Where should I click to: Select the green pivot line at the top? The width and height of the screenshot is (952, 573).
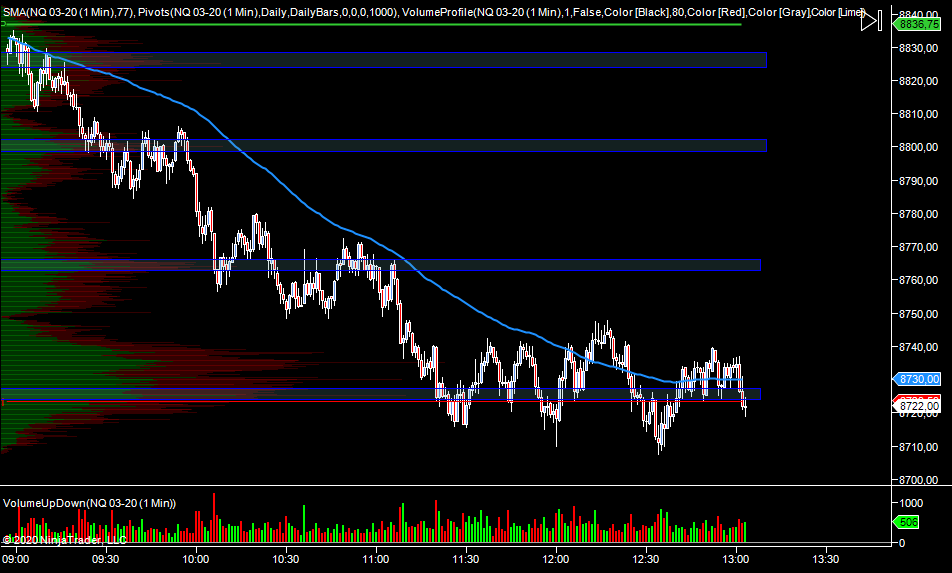pyautogui.click(x=400, y=24)
